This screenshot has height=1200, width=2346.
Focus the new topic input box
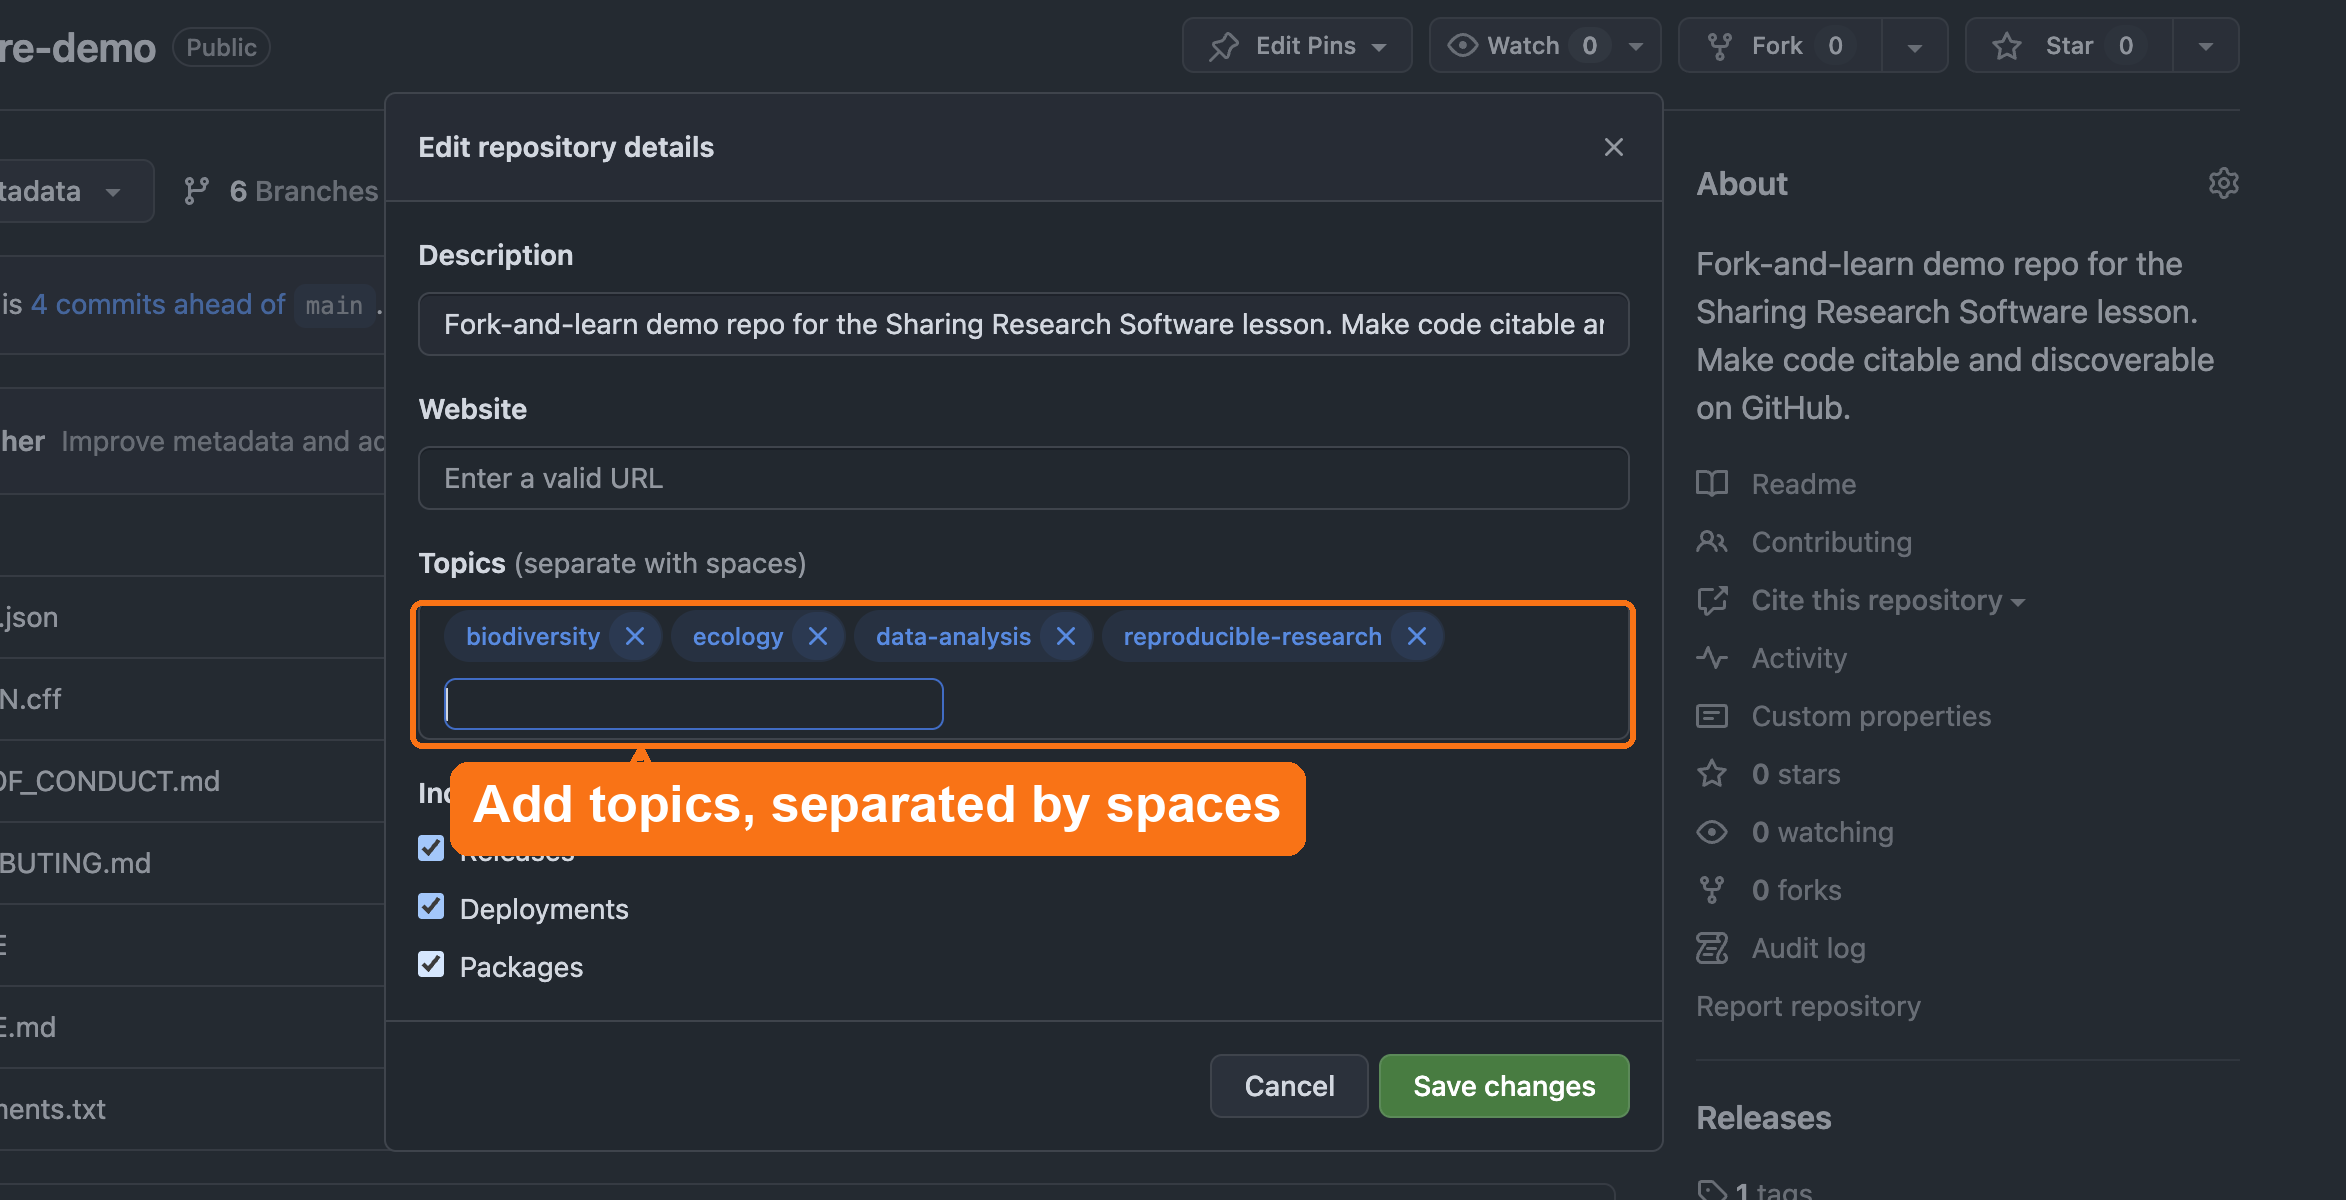[x=694, y=704]
